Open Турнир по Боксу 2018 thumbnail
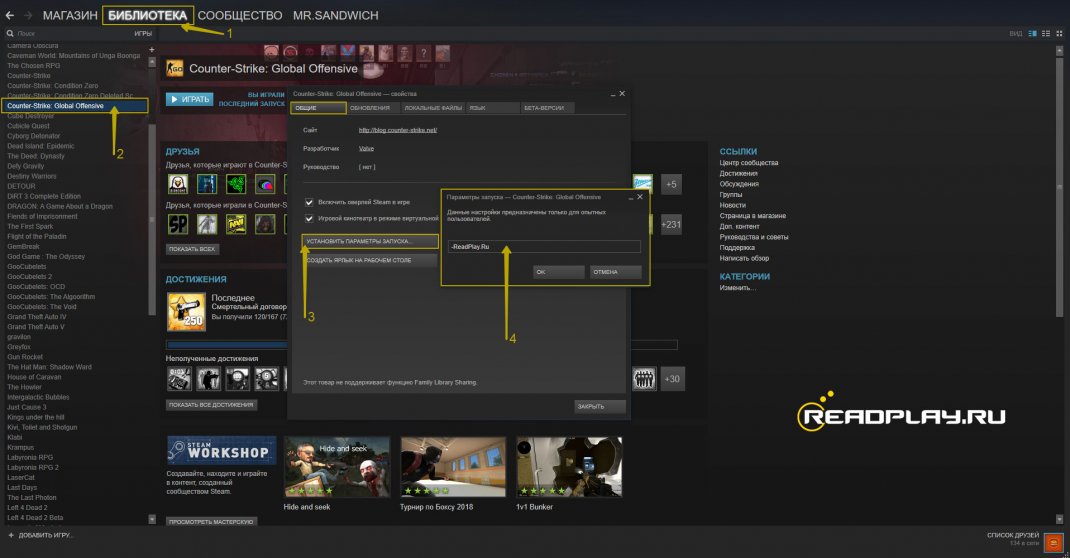Image resolution: width=1070 pixels, height=558 pixels. tap(453, 467)
